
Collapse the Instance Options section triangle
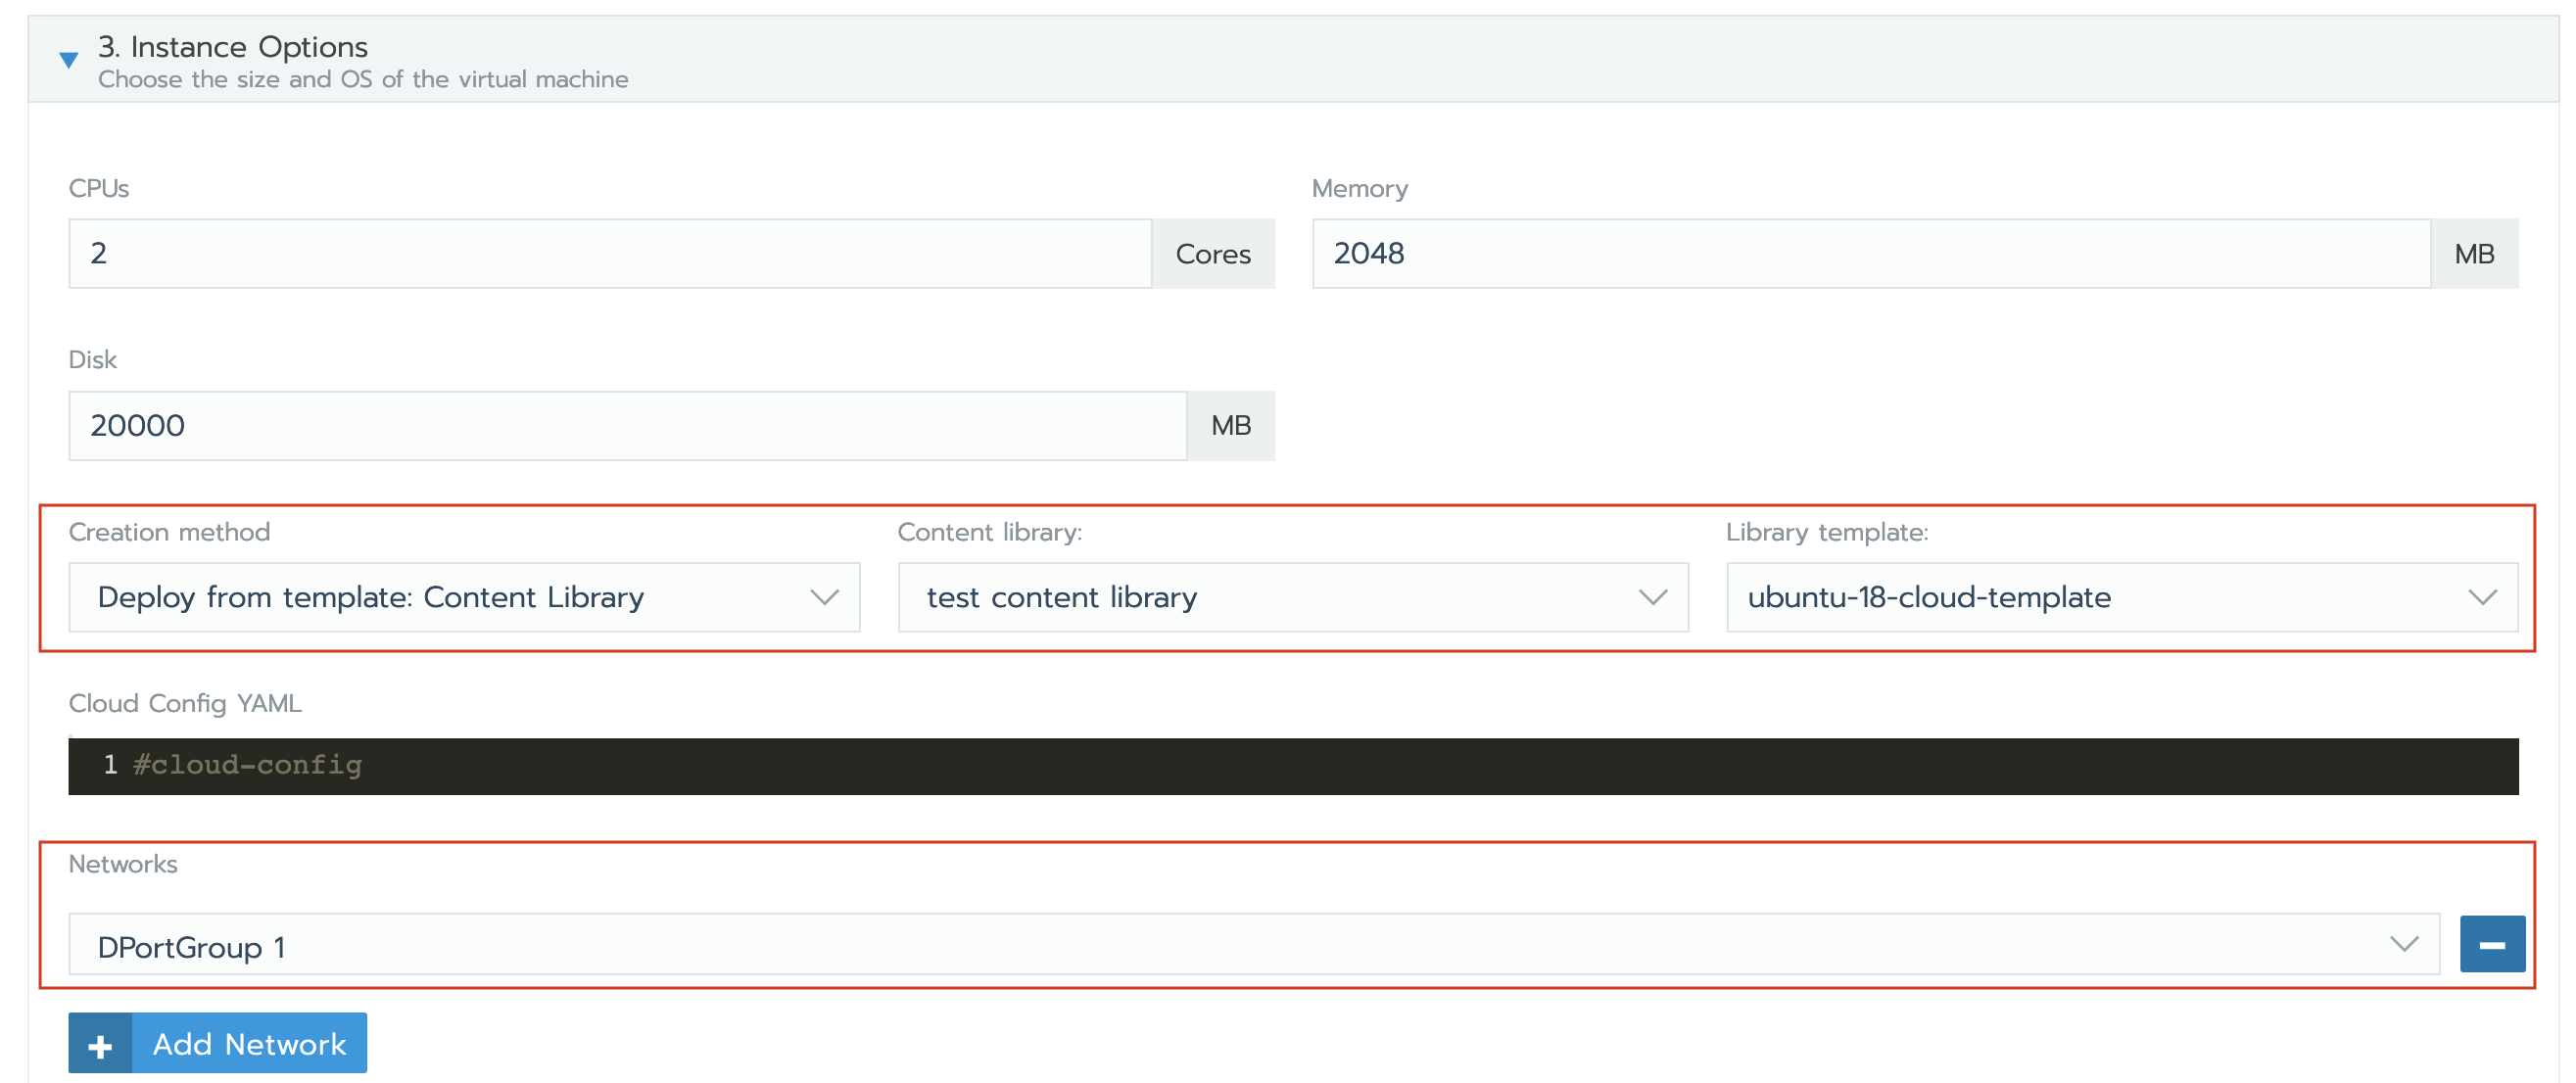pyautogui.click(x=67, y=60)
